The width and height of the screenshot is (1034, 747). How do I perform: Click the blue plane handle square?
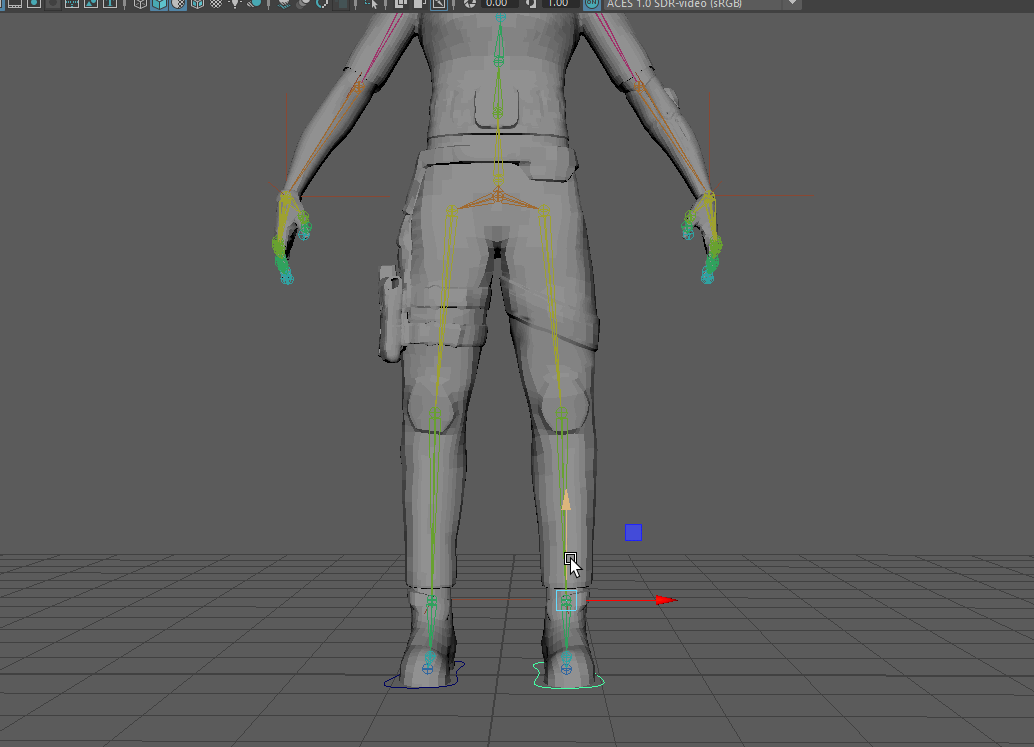633,533
